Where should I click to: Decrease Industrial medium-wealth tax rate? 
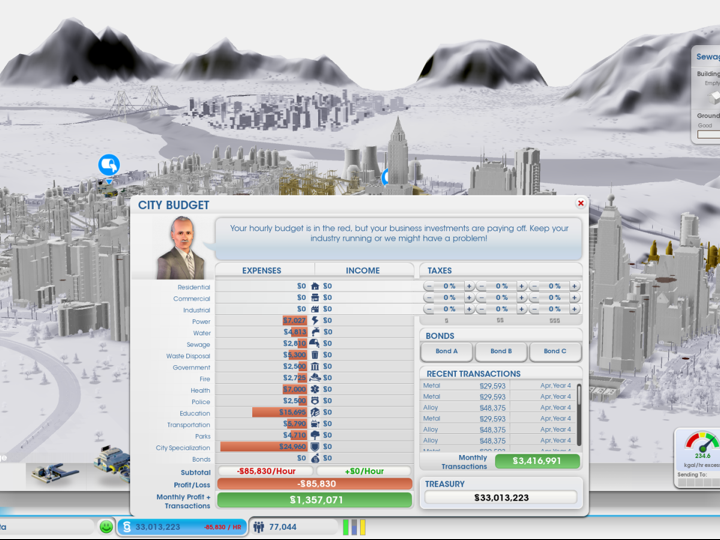[481, 309]
